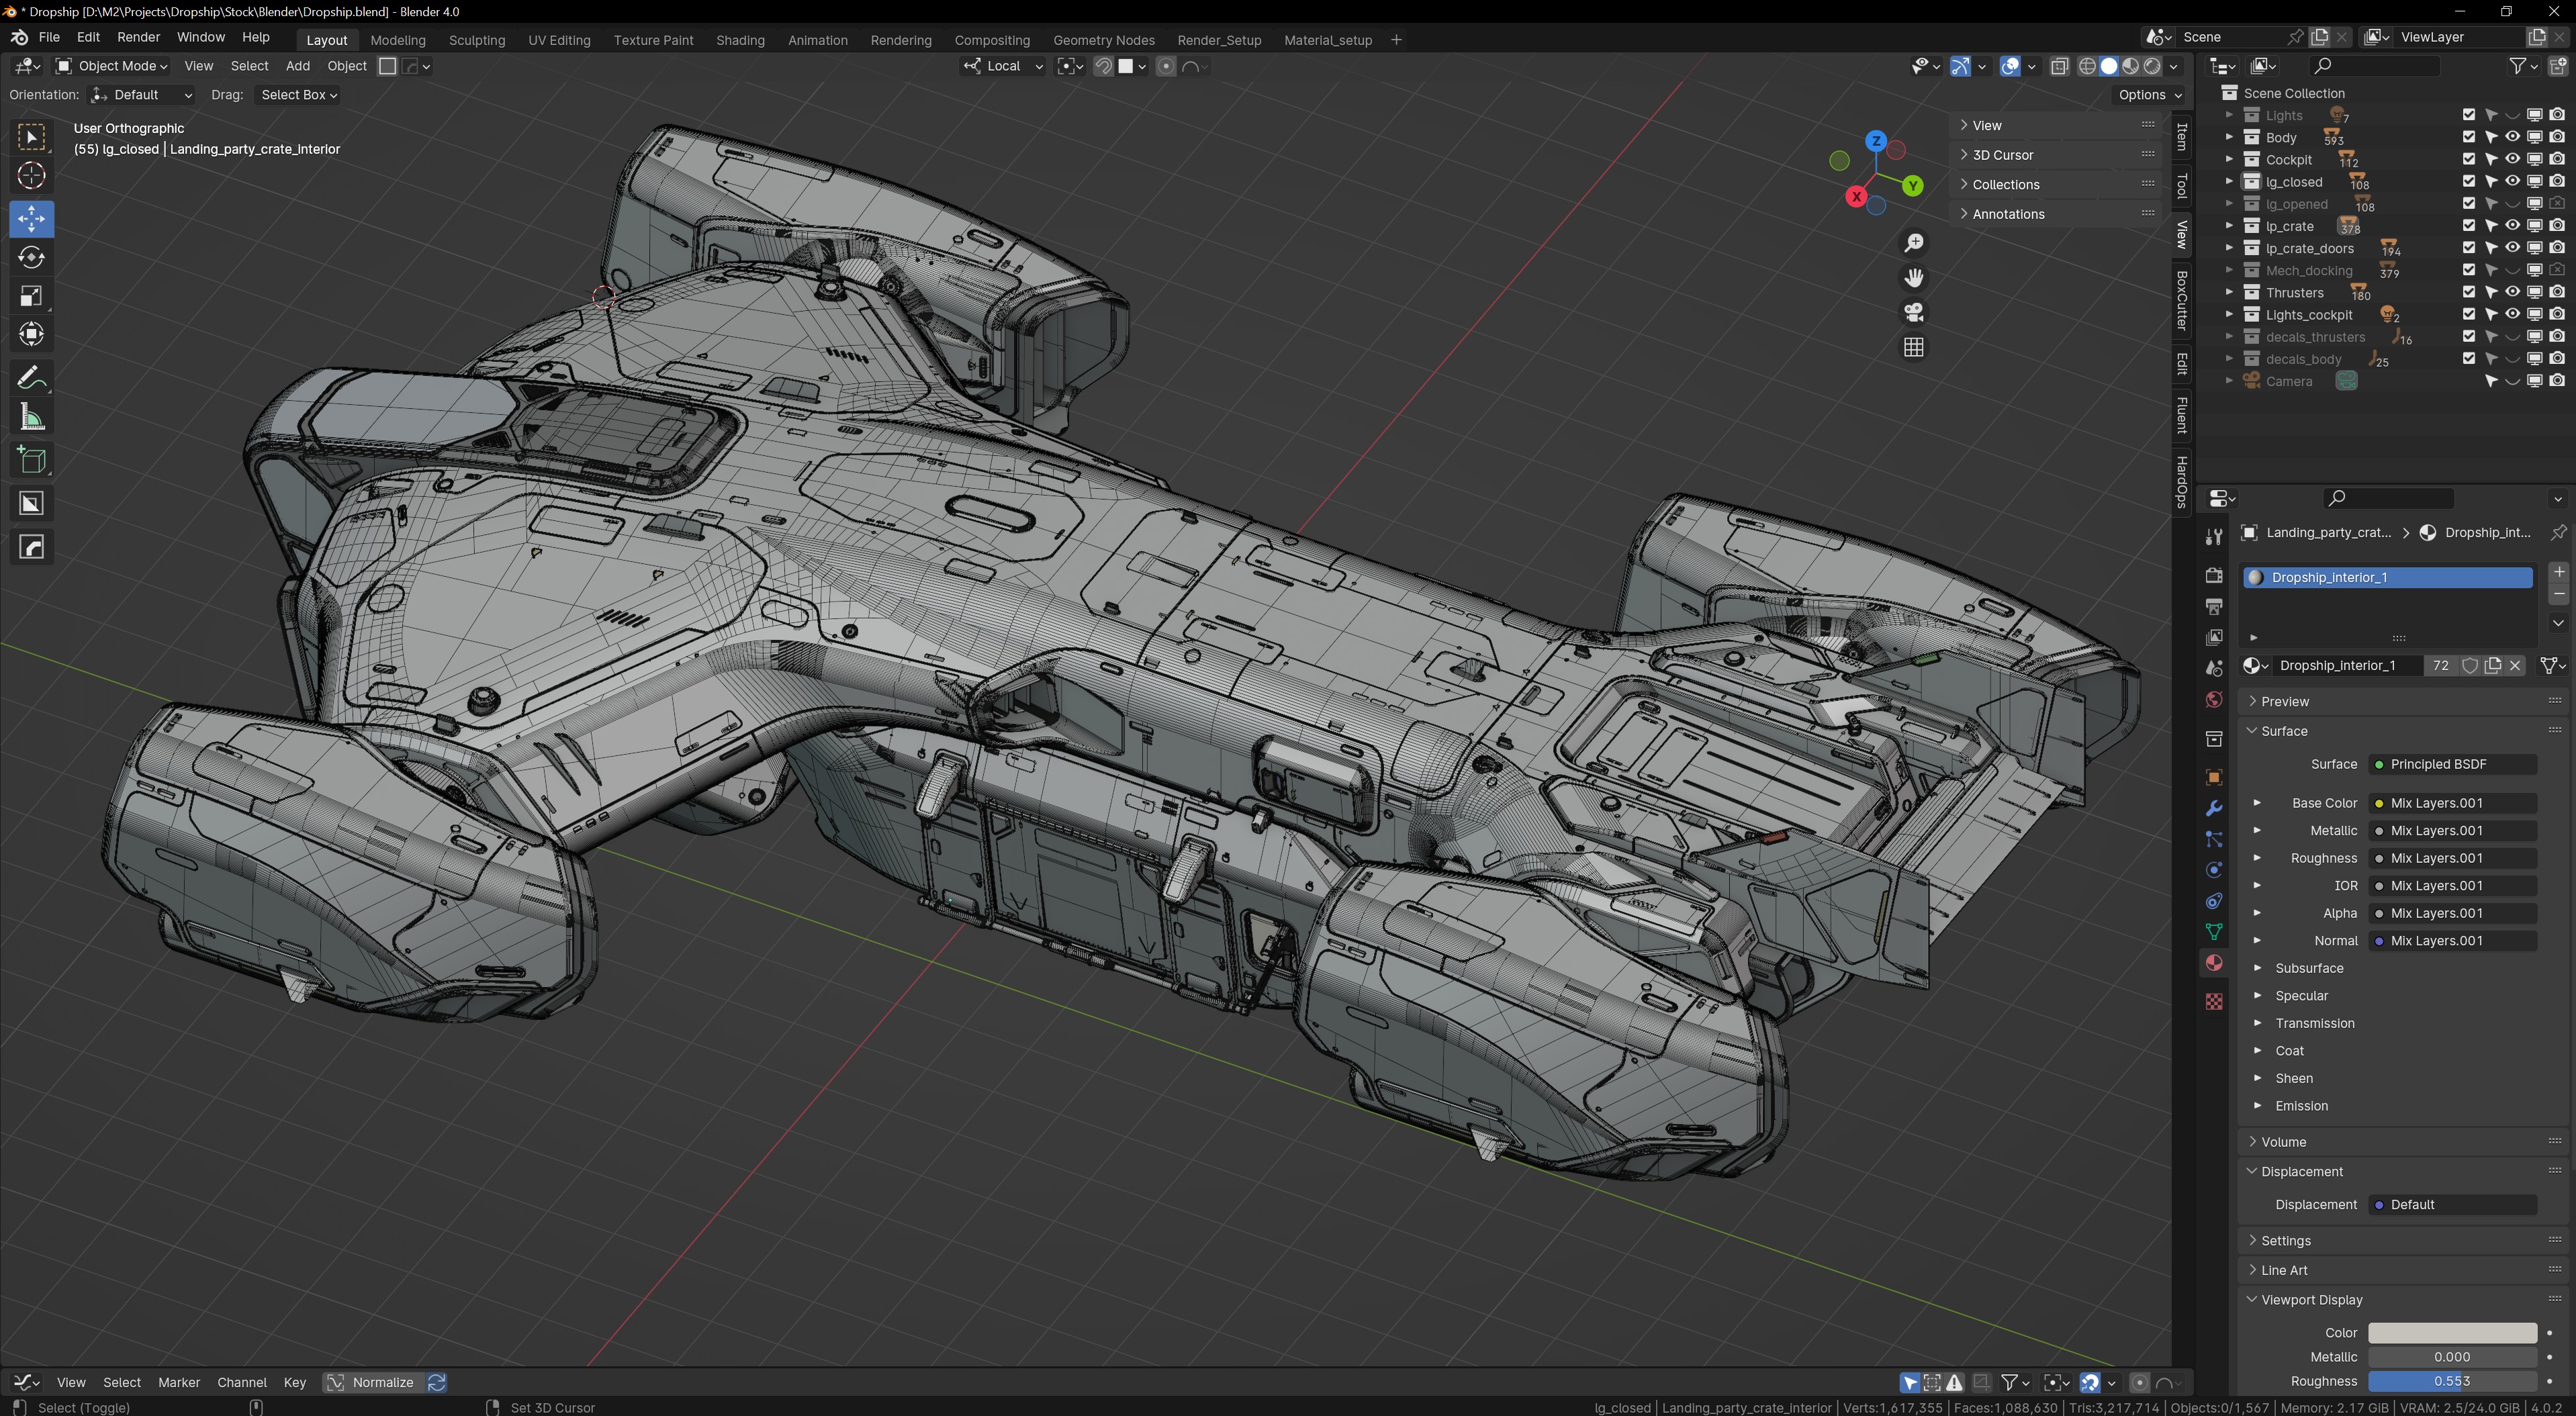
Task: Open the Physics properties tab icon
Action: coord(2214,871)
